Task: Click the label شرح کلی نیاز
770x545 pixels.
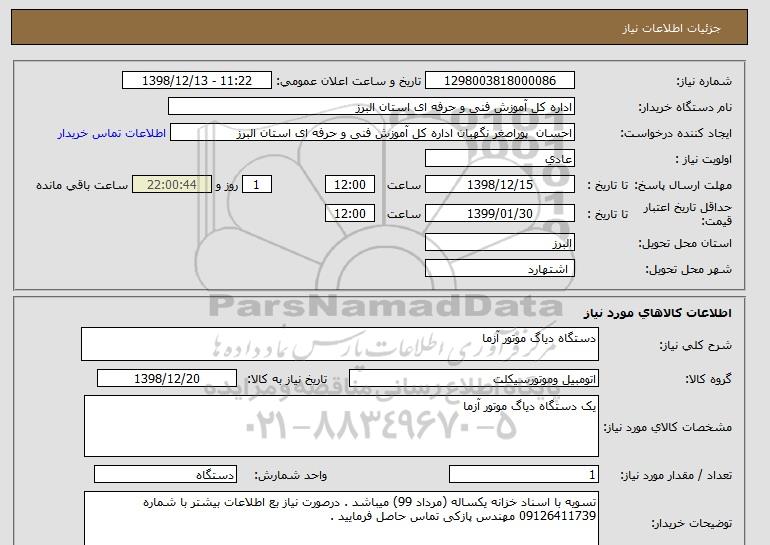Action: pos(695,345)
